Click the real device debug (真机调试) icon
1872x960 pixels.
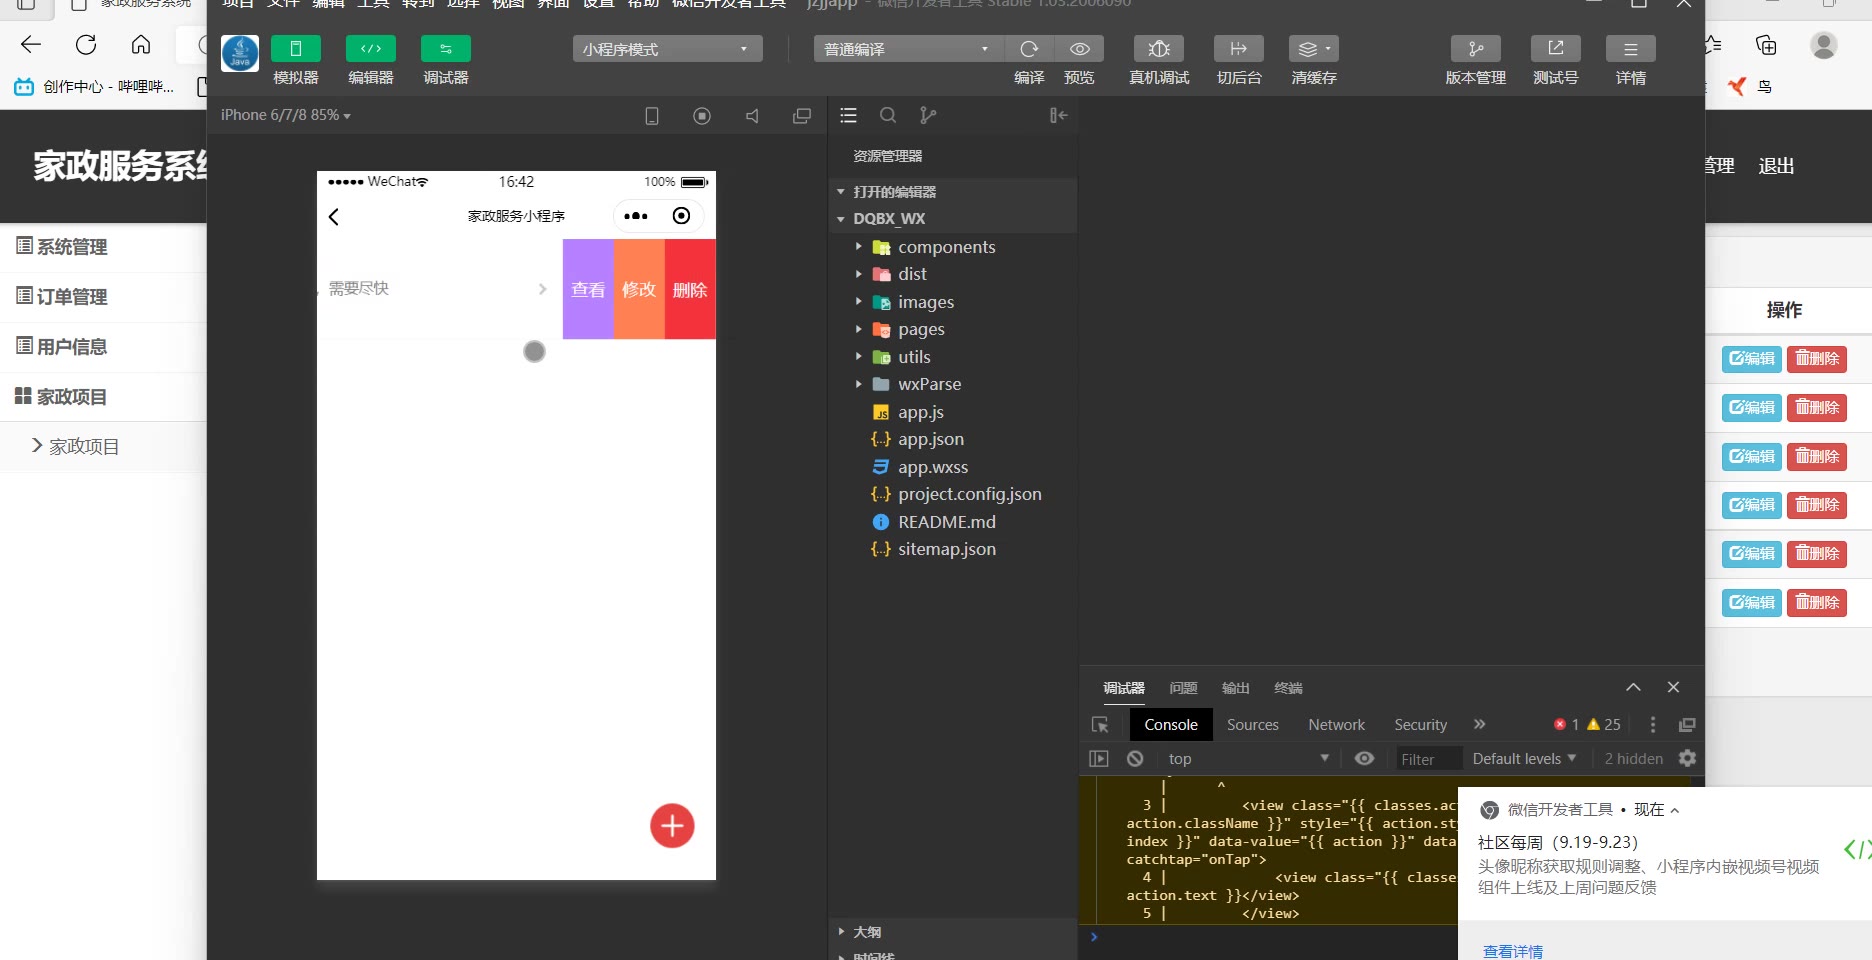click(x=1158, y=49)
